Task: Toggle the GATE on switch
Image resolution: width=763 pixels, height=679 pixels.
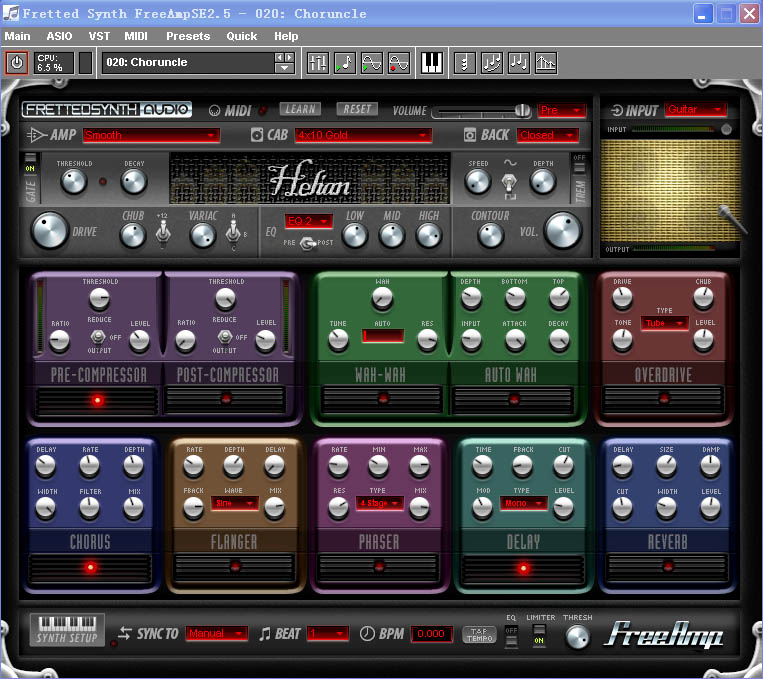Action: tap(30, 164)
